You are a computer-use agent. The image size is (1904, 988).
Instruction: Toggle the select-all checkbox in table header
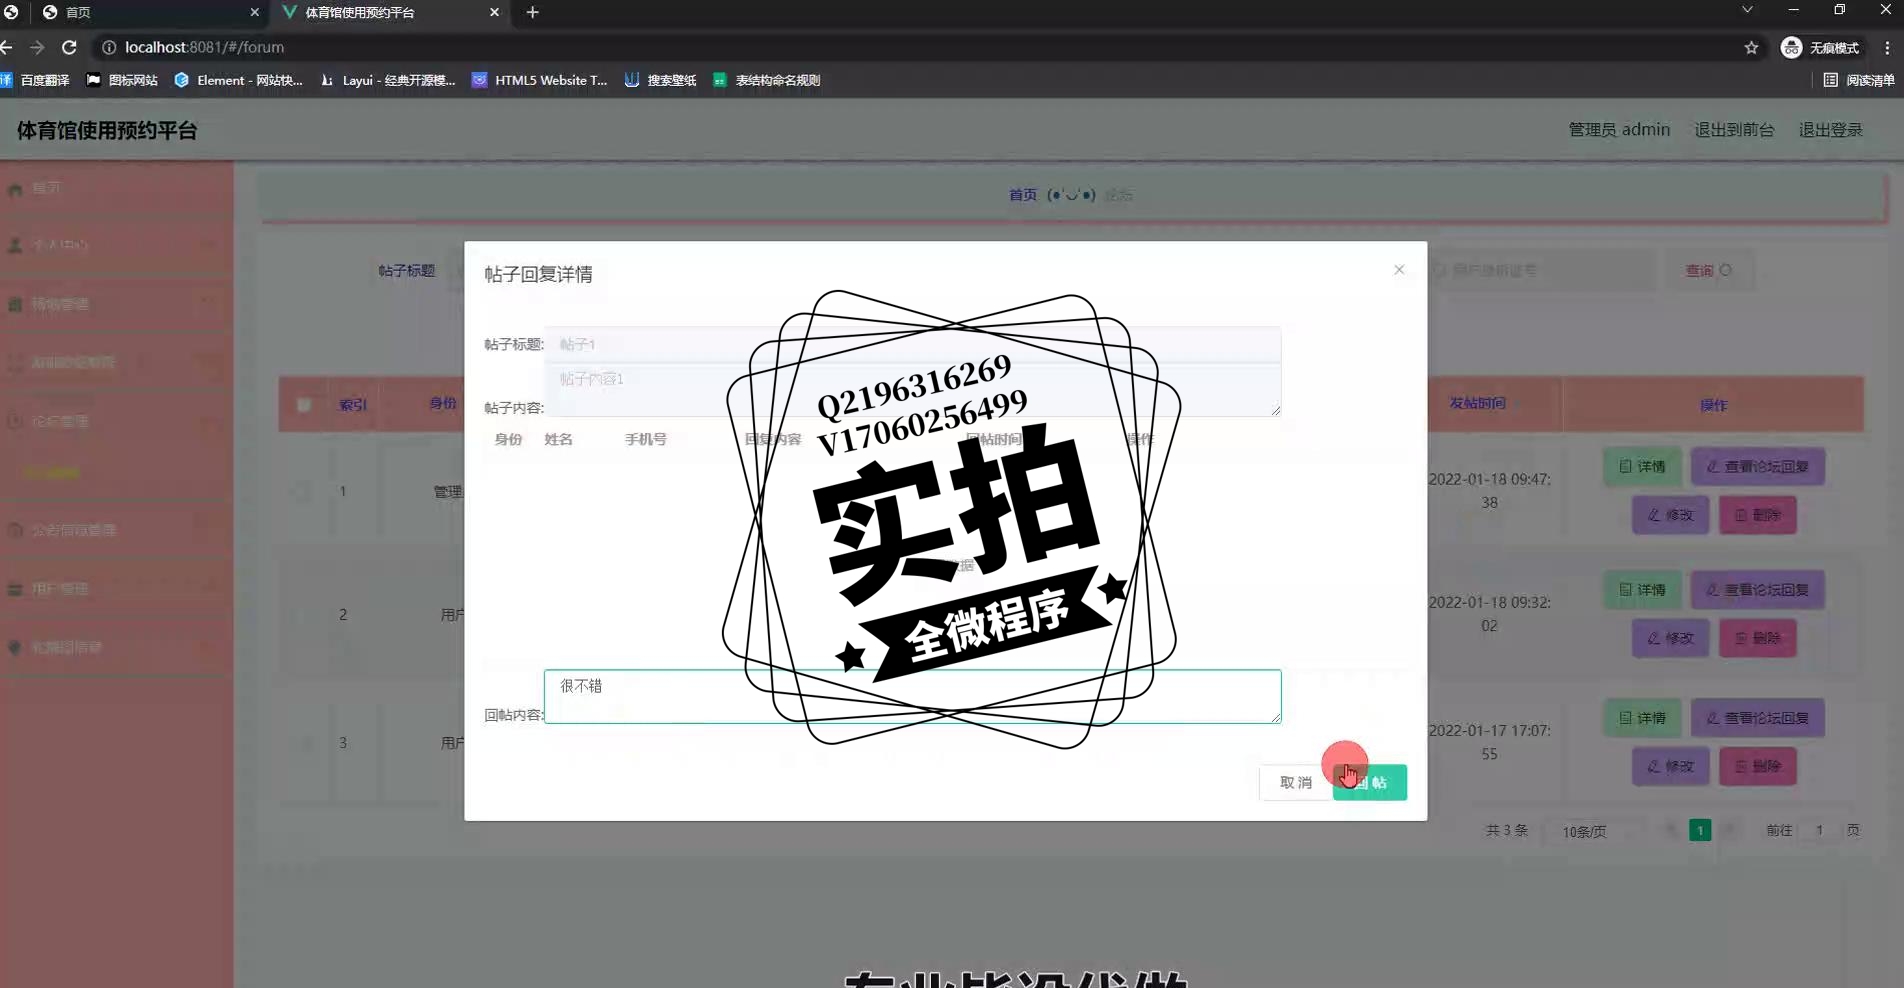[x=303, y=405]
